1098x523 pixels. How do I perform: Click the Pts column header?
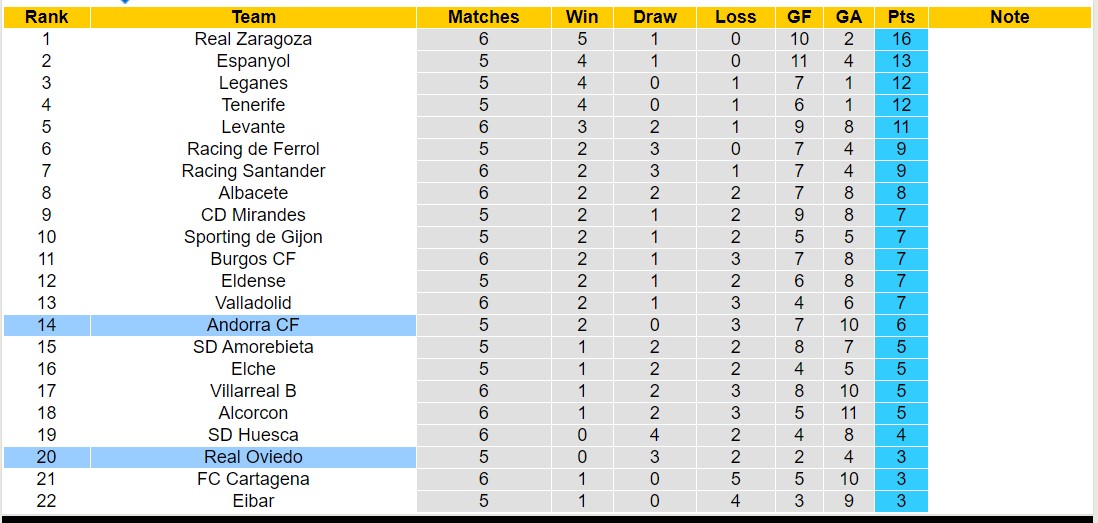[901, 17]
